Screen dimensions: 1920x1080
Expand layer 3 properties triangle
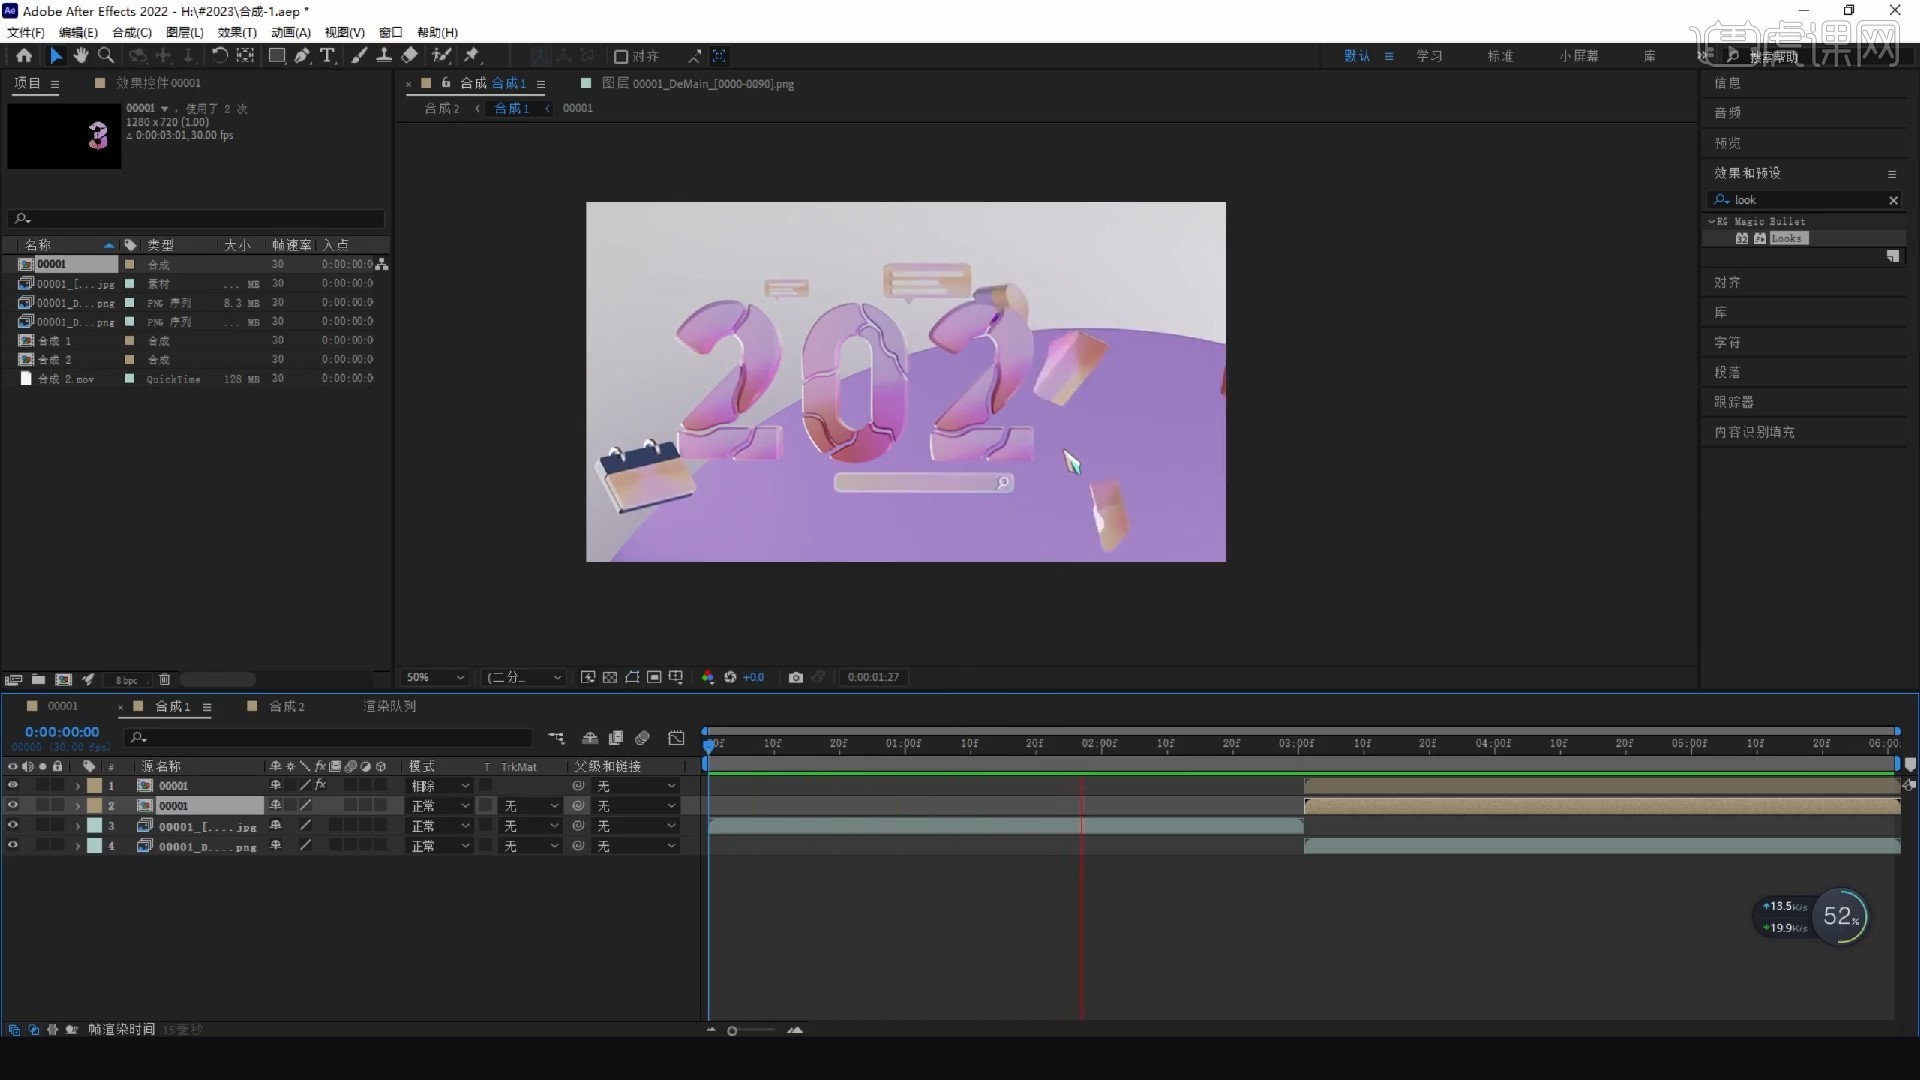click(77, 826)
